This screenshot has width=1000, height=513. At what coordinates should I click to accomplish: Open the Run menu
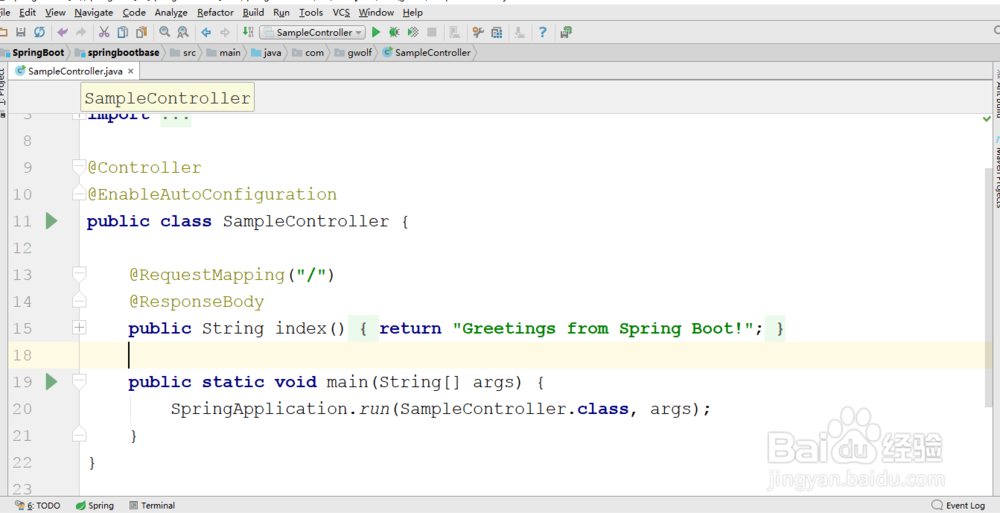pyautogui.click(x=281, y=12)
